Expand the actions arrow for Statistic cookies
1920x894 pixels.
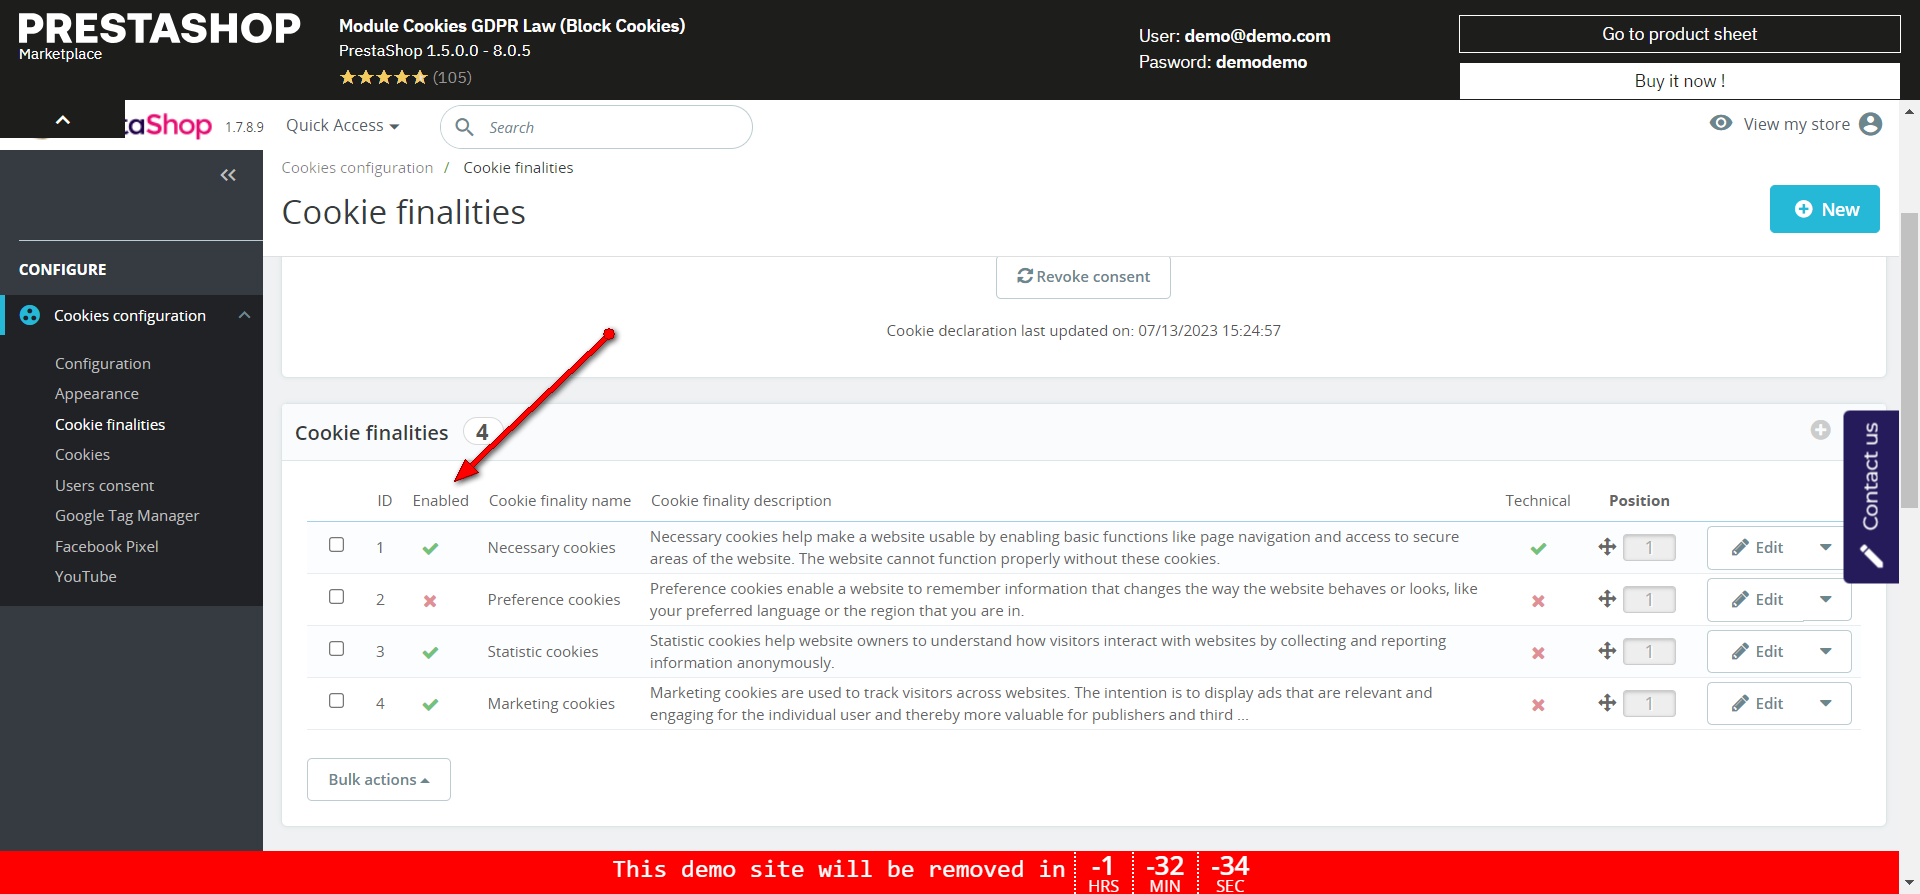click(1826, 651)
